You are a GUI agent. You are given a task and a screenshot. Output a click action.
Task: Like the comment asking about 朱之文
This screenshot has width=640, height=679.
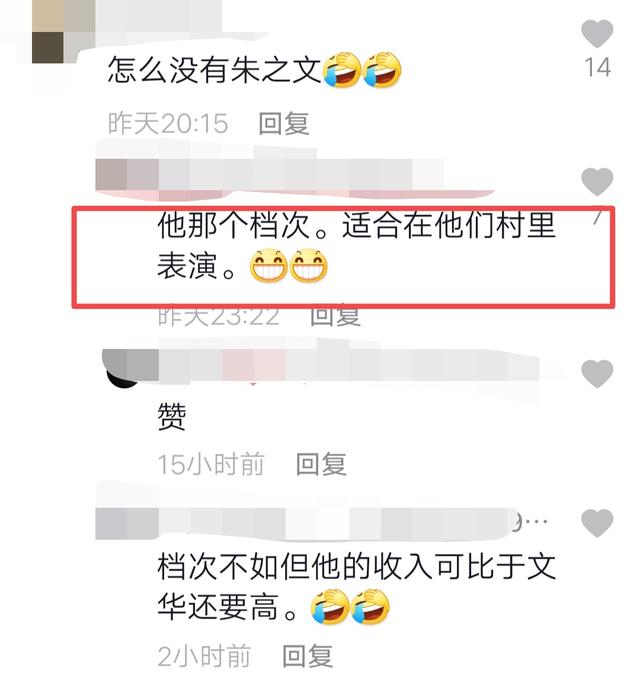pyautogui.click(x=597, y=33)
